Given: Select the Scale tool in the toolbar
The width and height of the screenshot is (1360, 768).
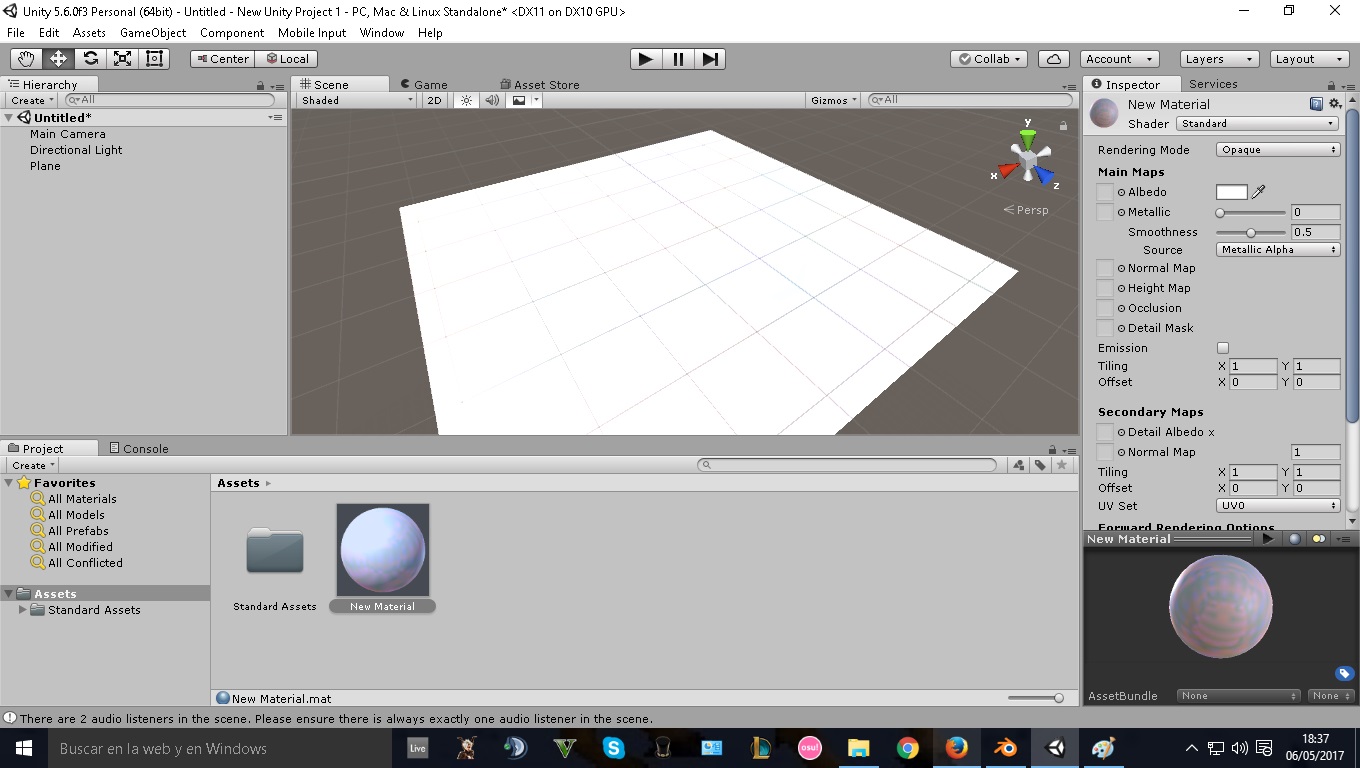Looking at the screenshot, I should point(122,59).
